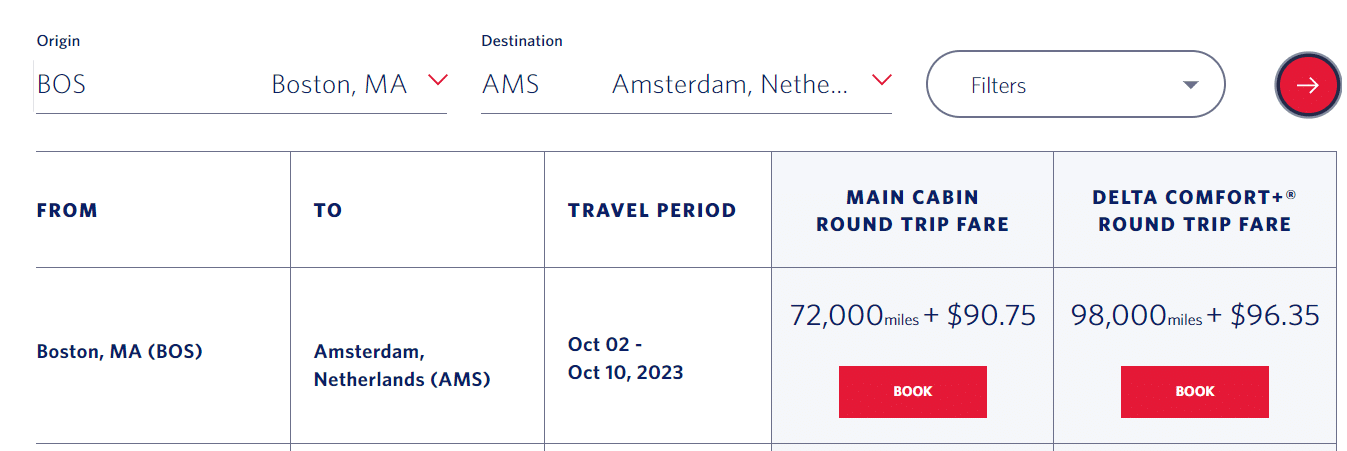The width and height of the screenshot is (1347, 451).
Task: Click the Boston, MA (BOS) row cell
Action: point(119,352)
